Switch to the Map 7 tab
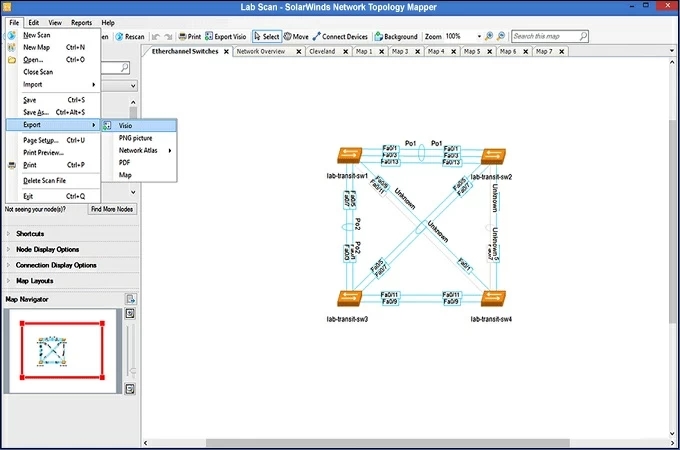The height and width of the screenshot is (450, 680). pyautogui.click(x=544, y=52)
